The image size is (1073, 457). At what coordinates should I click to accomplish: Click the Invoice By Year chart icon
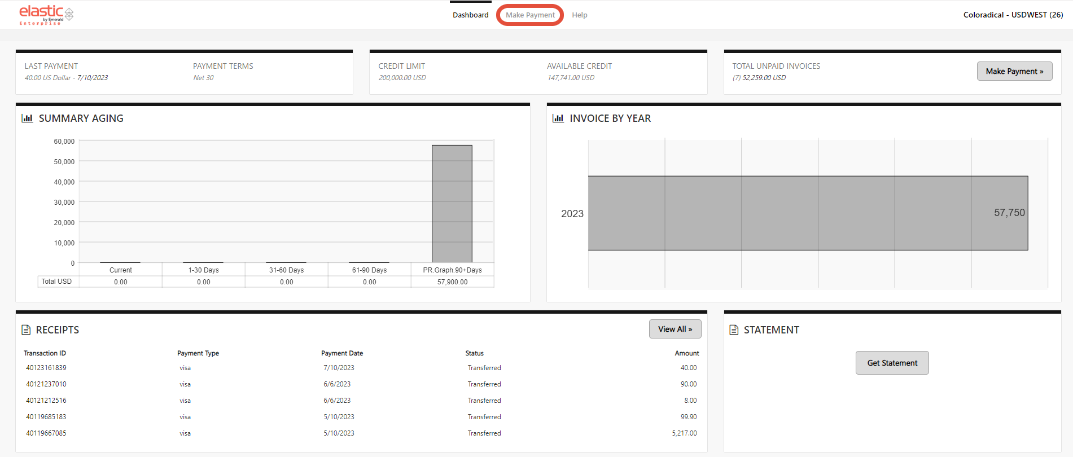559,119
